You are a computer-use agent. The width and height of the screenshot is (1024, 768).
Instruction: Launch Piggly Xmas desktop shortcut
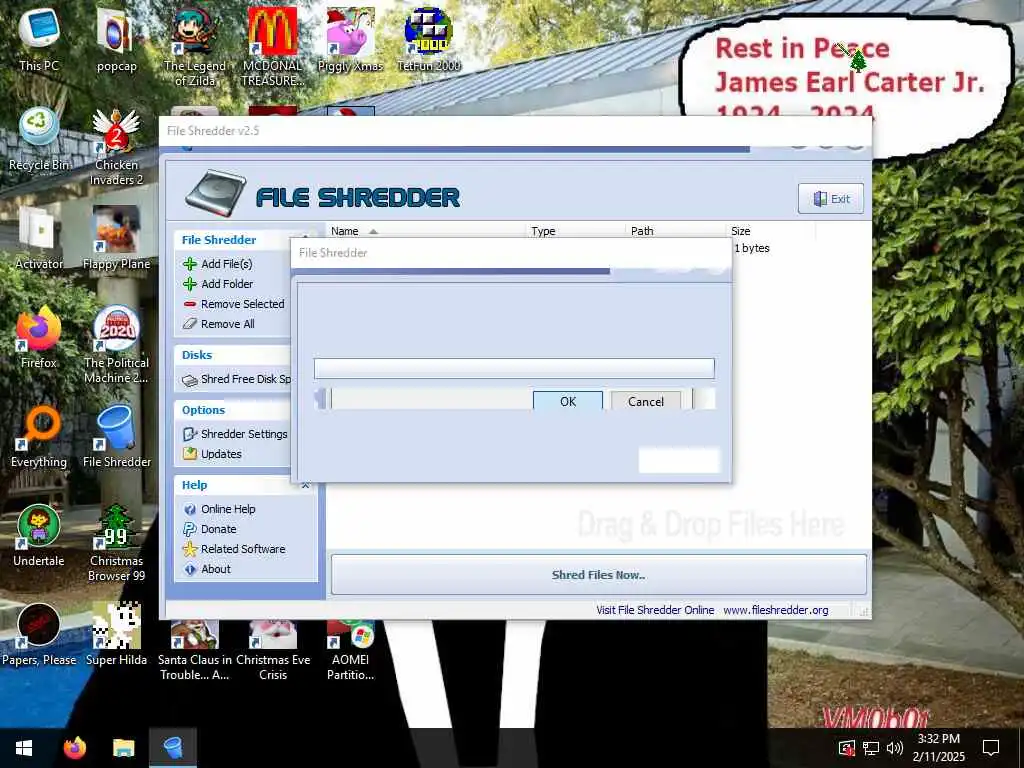(350, 40)
